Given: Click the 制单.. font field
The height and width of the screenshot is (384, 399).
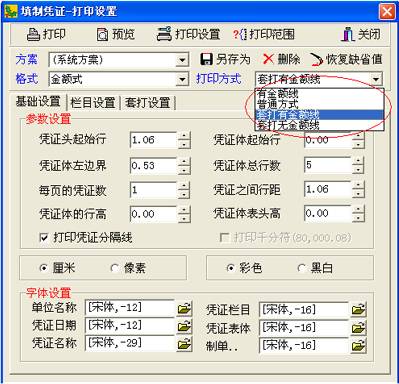Looking at the screenshot, I should point(304,345).
